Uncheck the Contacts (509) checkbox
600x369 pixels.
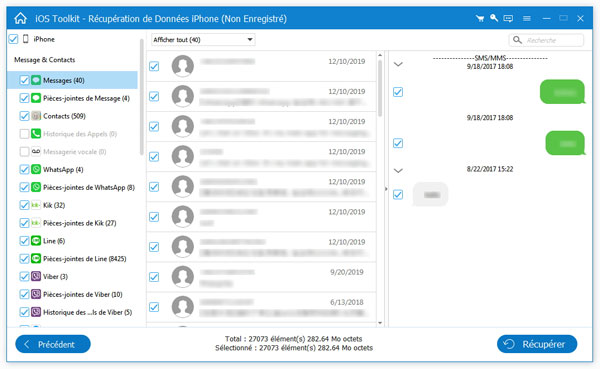coord(24,116)
